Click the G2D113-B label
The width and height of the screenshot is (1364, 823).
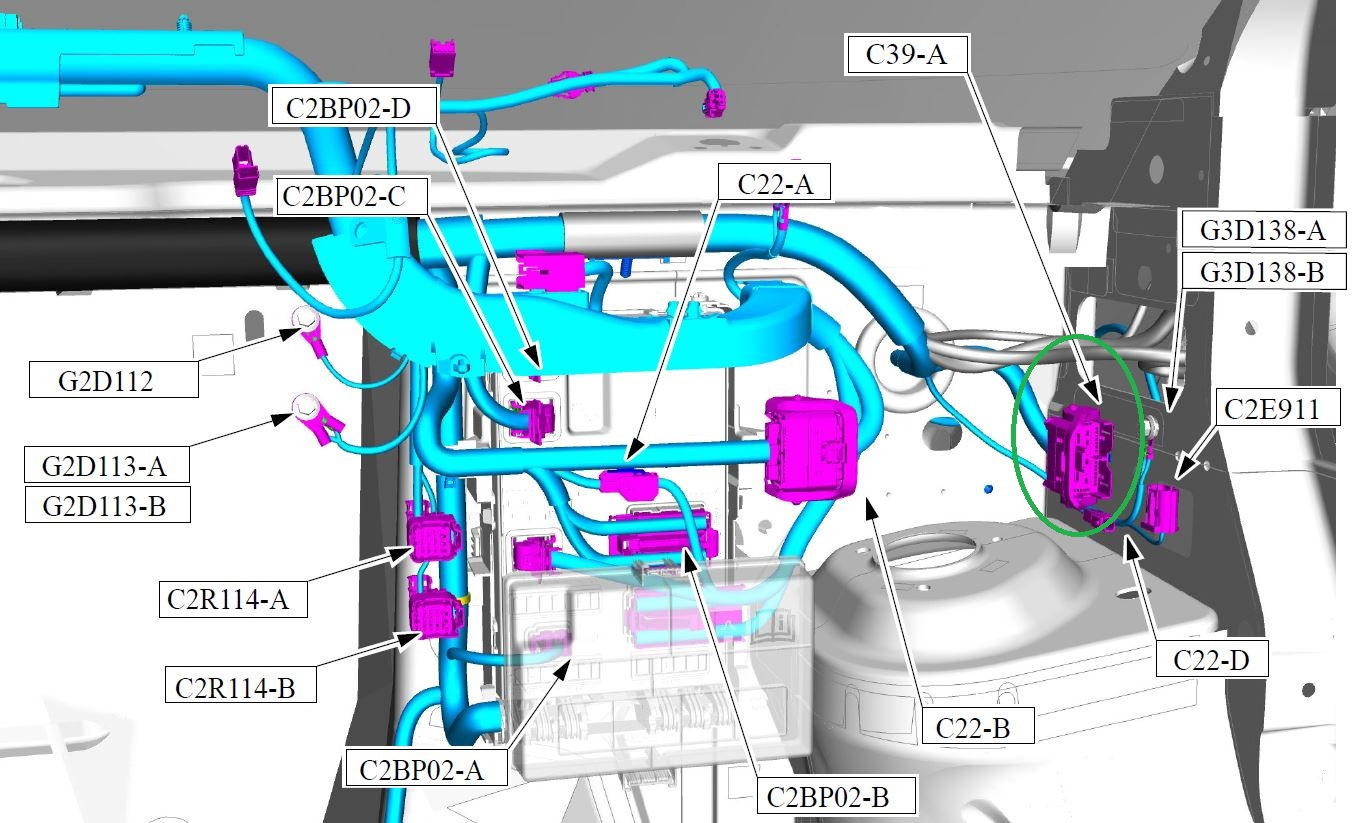pos(108,504)
